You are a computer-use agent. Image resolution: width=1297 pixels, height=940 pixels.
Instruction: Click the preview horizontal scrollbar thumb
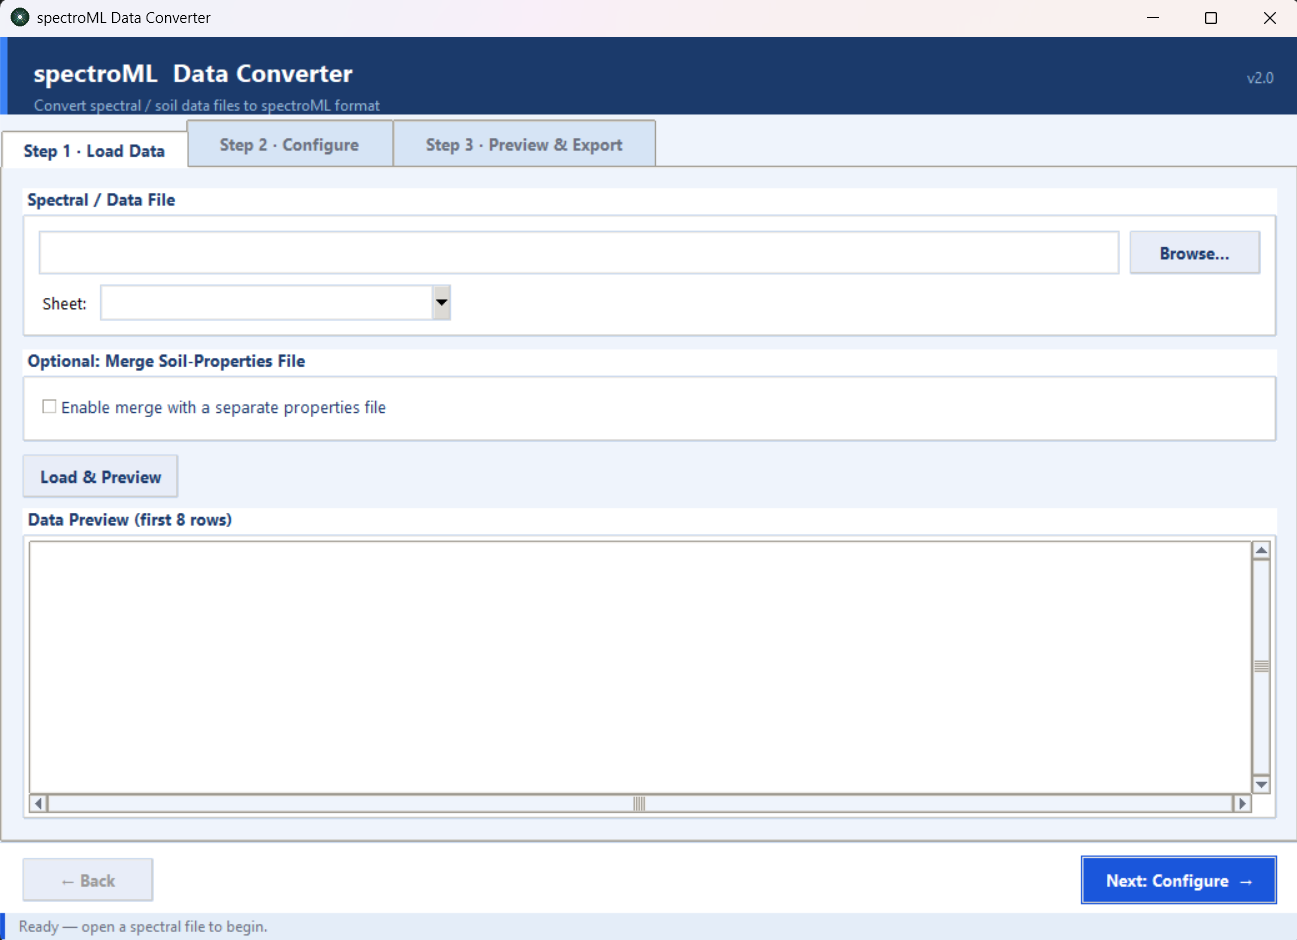click(640, 803)
